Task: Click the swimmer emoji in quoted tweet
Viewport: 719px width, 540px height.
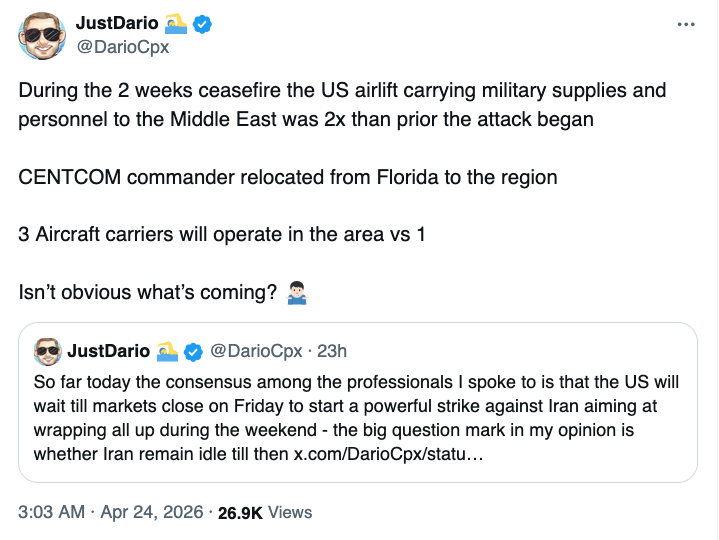Action: (x=168, y=351)
